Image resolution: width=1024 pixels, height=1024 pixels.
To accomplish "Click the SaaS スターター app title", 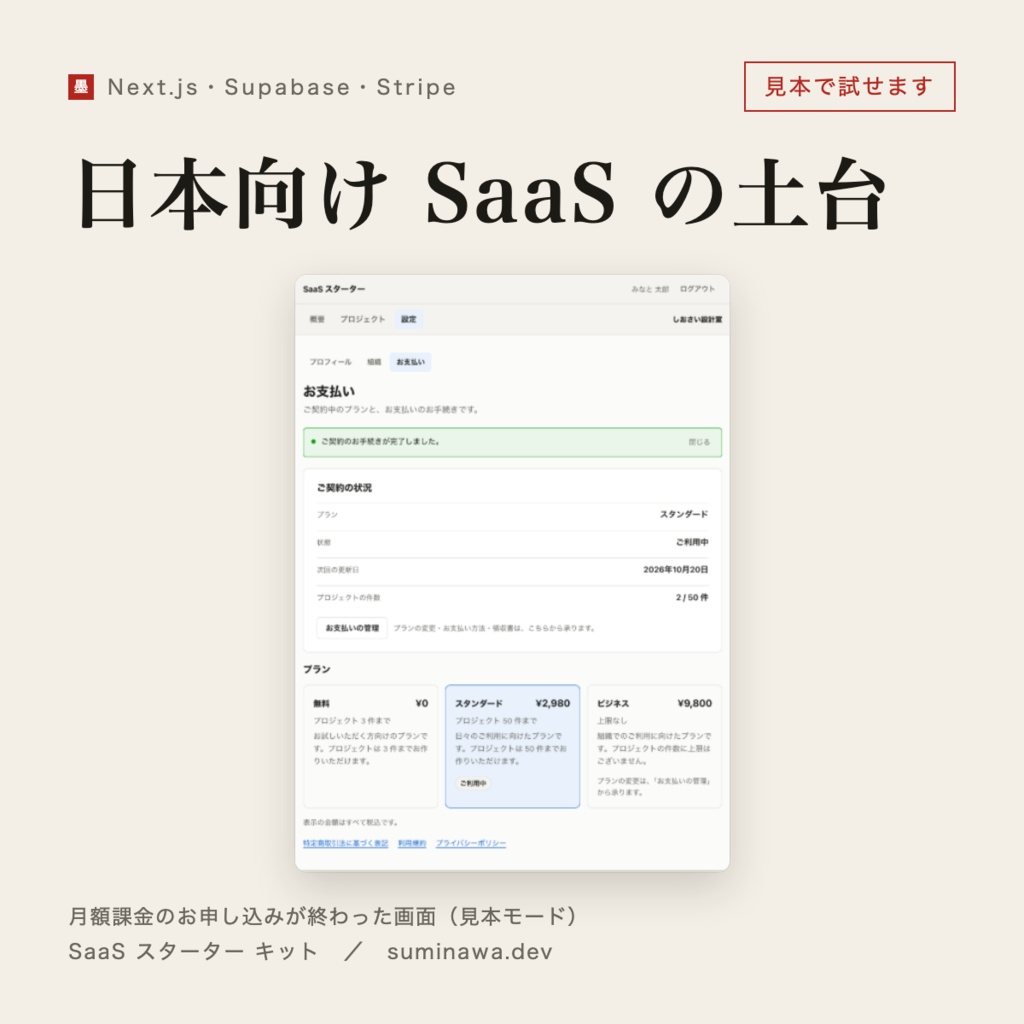I will click(334, 289).
